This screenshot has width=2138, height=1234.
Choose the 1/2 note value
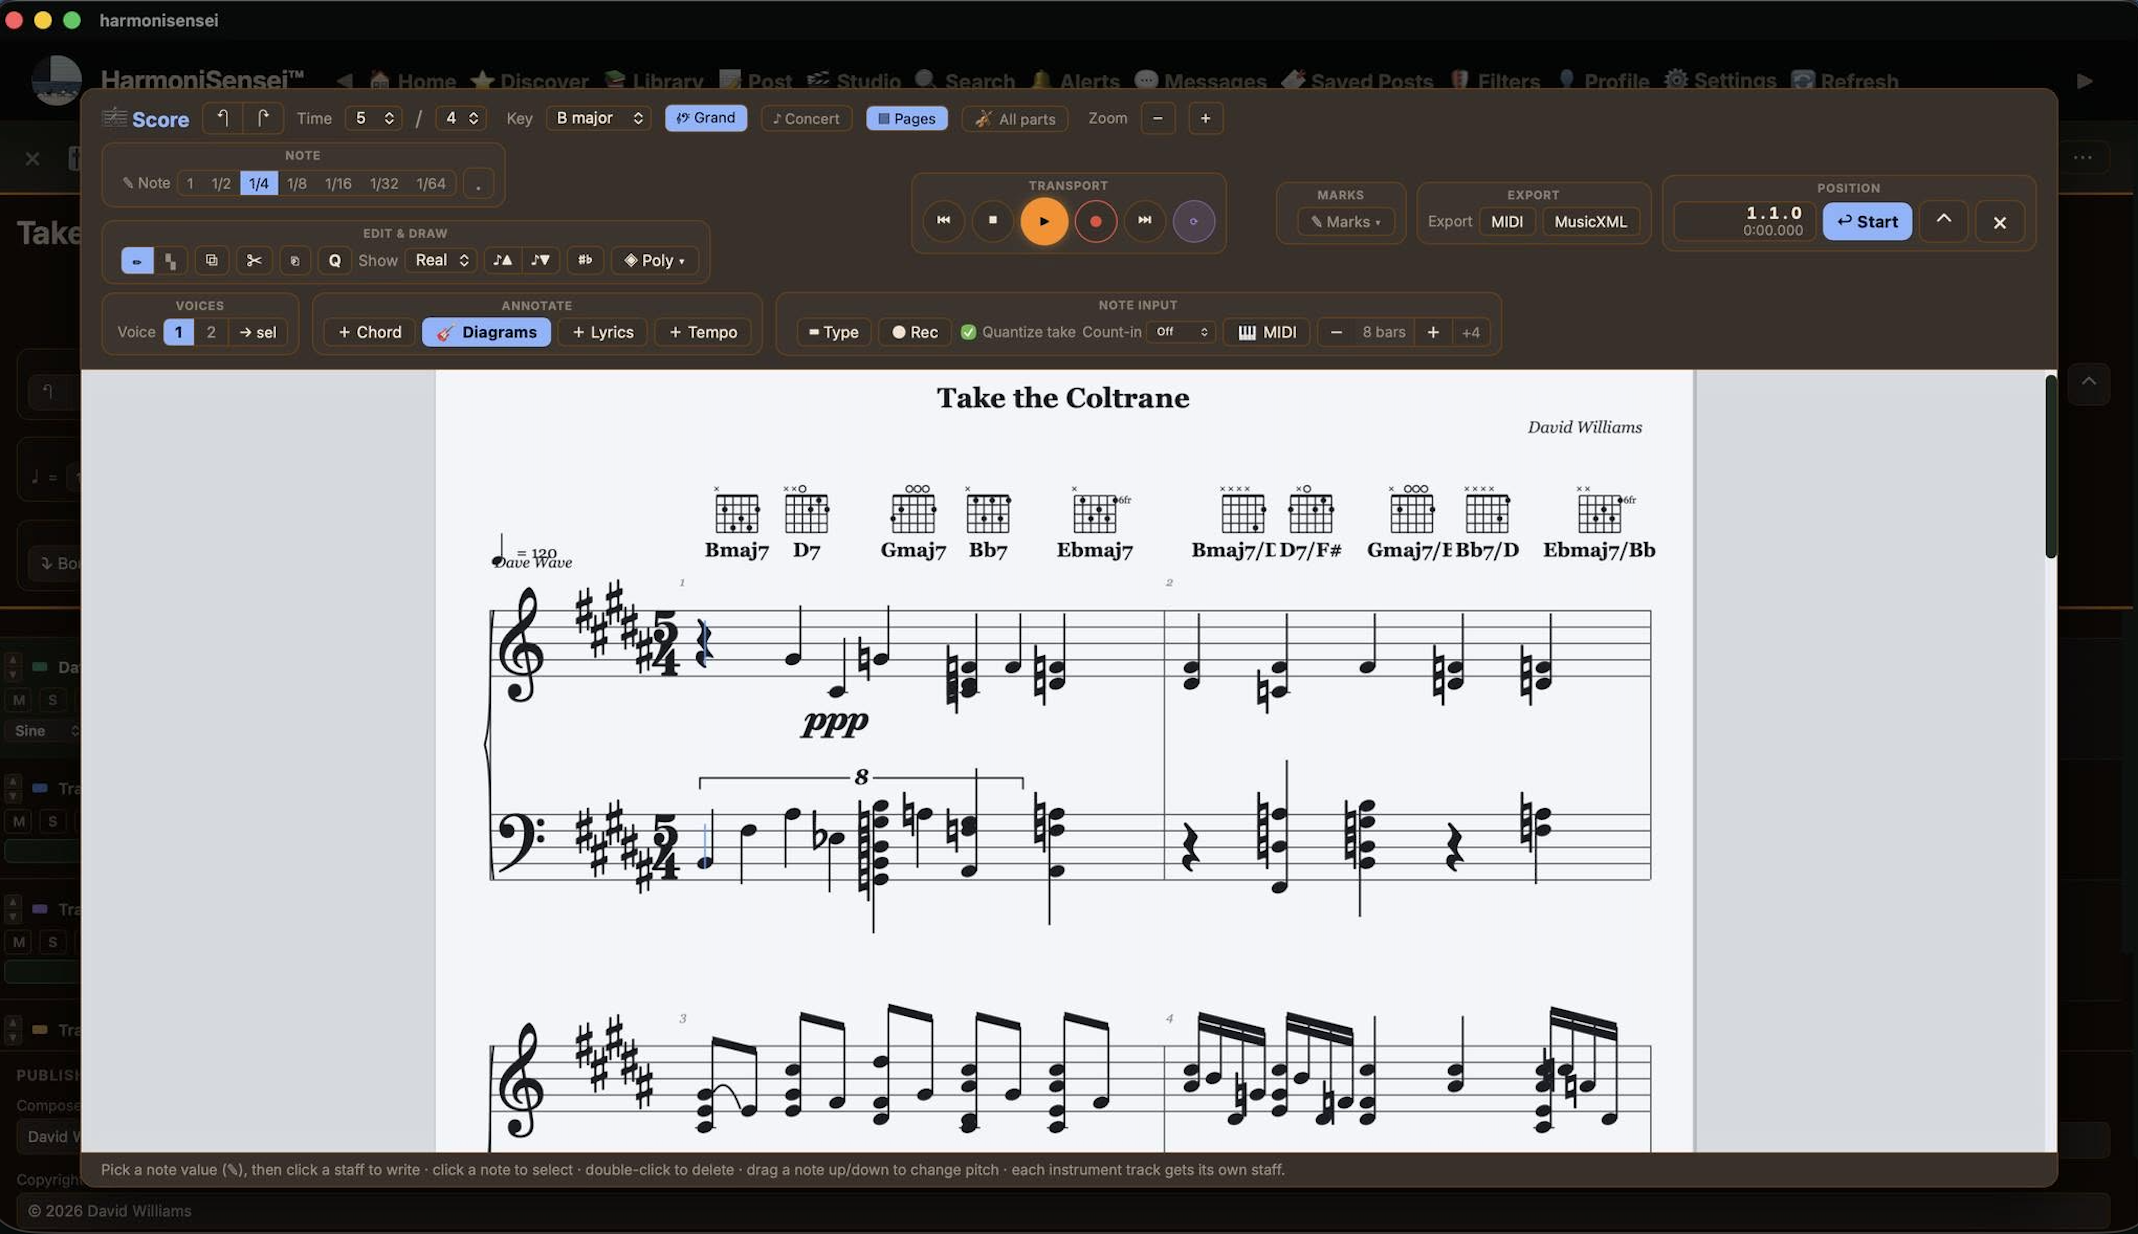221,184
